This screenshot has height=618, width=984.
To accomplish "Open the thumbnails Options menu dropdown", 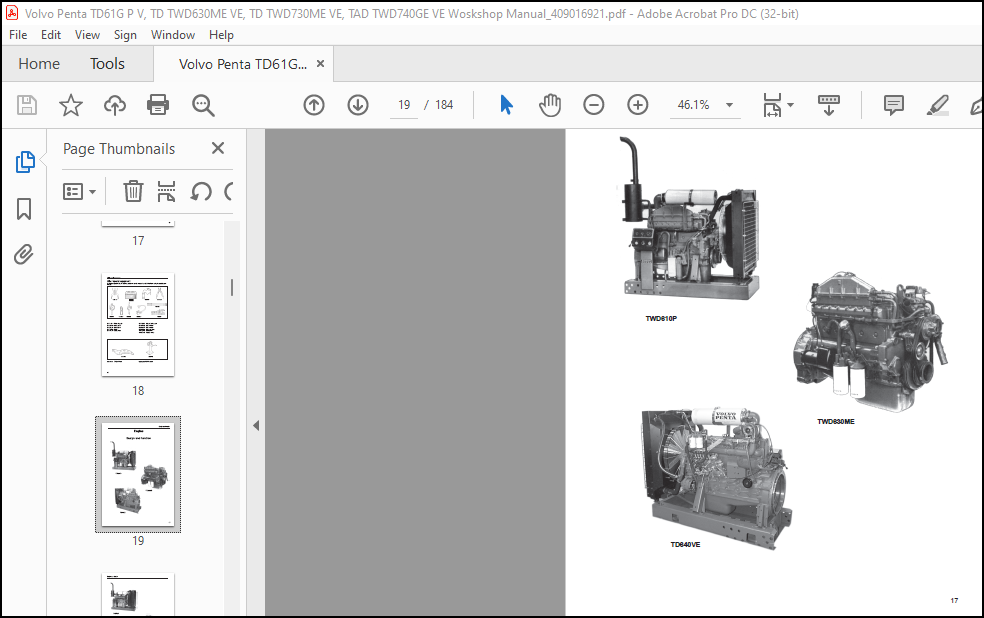I will [79, 191].
